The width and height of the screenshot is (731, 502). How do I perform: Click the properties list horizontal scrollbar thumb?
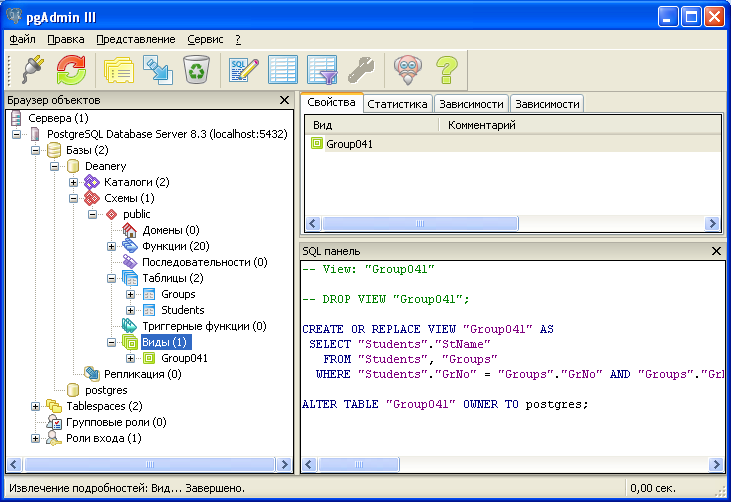coord(420,223)
